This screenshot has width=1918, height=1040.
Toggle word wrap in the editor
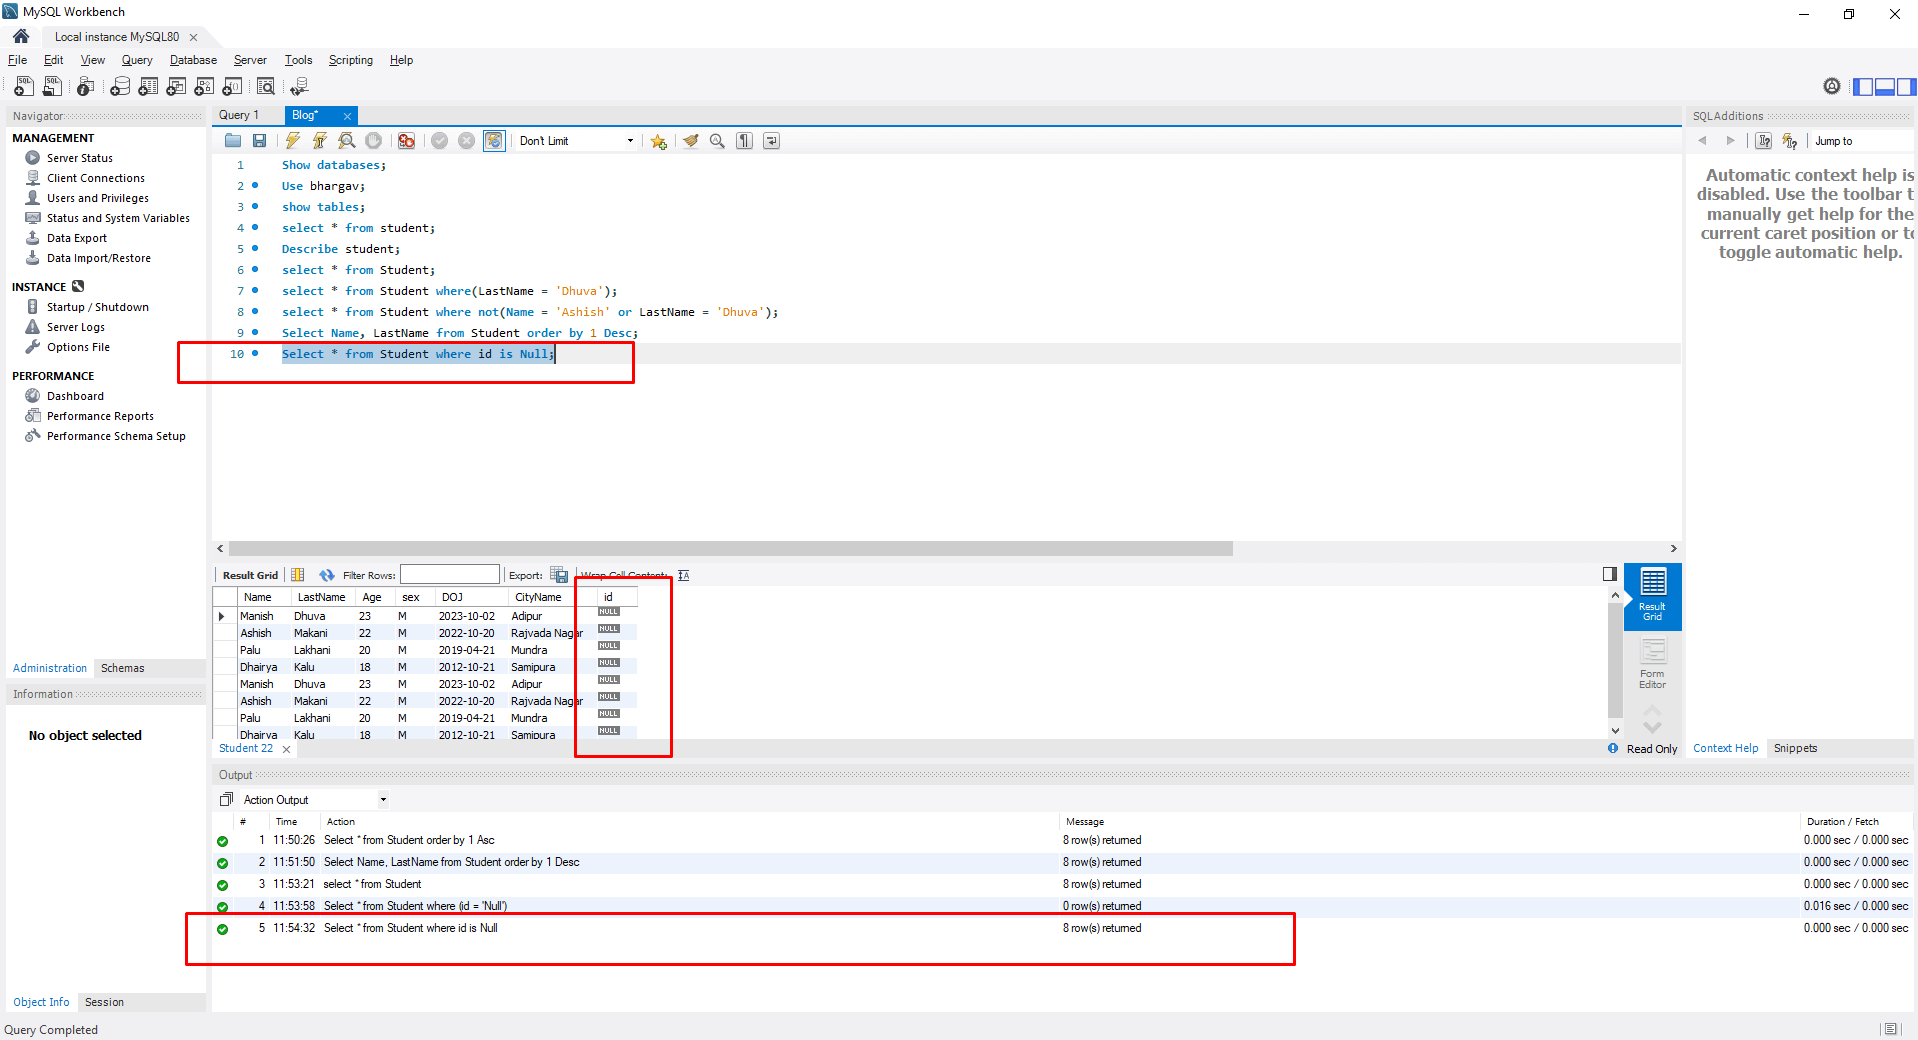771,141
